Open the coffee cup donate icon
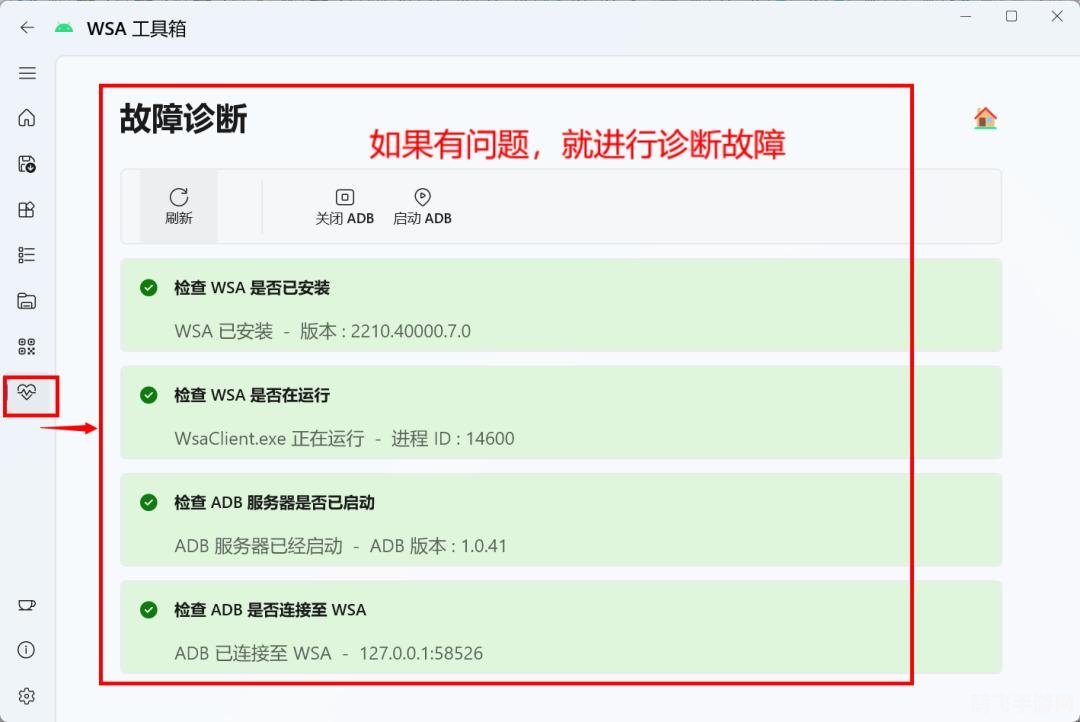 [x=27, y=604]
